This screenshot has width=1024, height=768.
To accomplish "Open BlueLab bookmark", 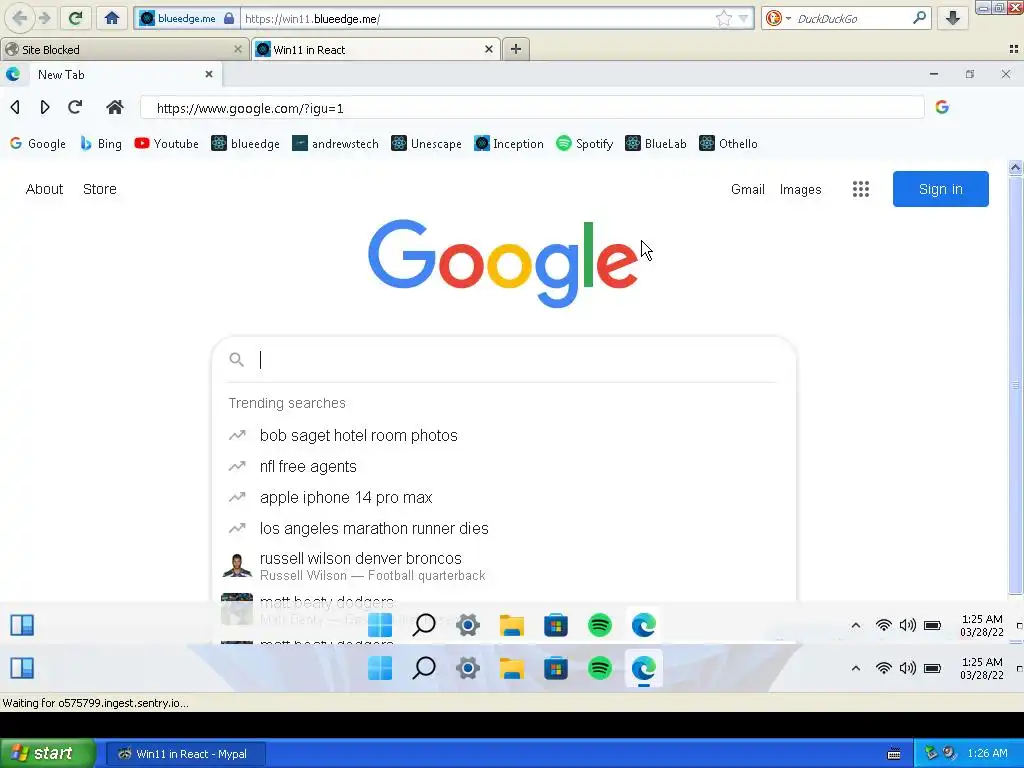I will 656,144.
